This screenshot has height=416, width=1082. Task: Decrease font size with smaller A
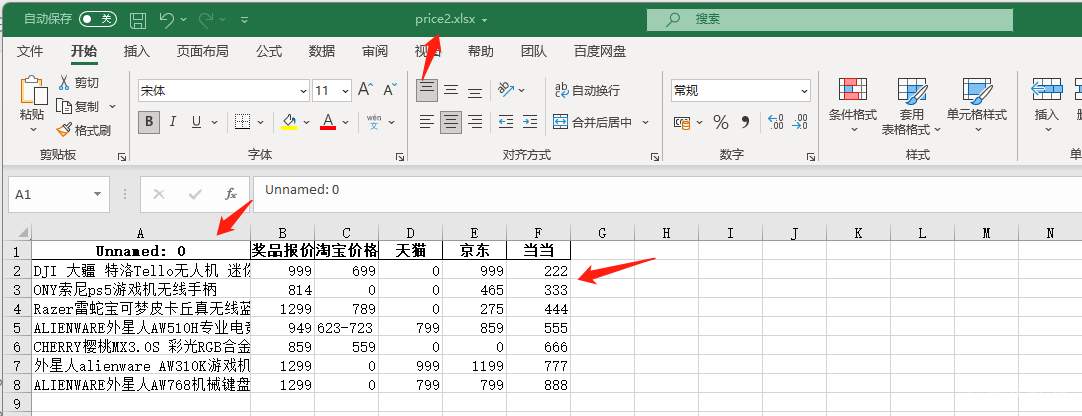tap(390, 90)
